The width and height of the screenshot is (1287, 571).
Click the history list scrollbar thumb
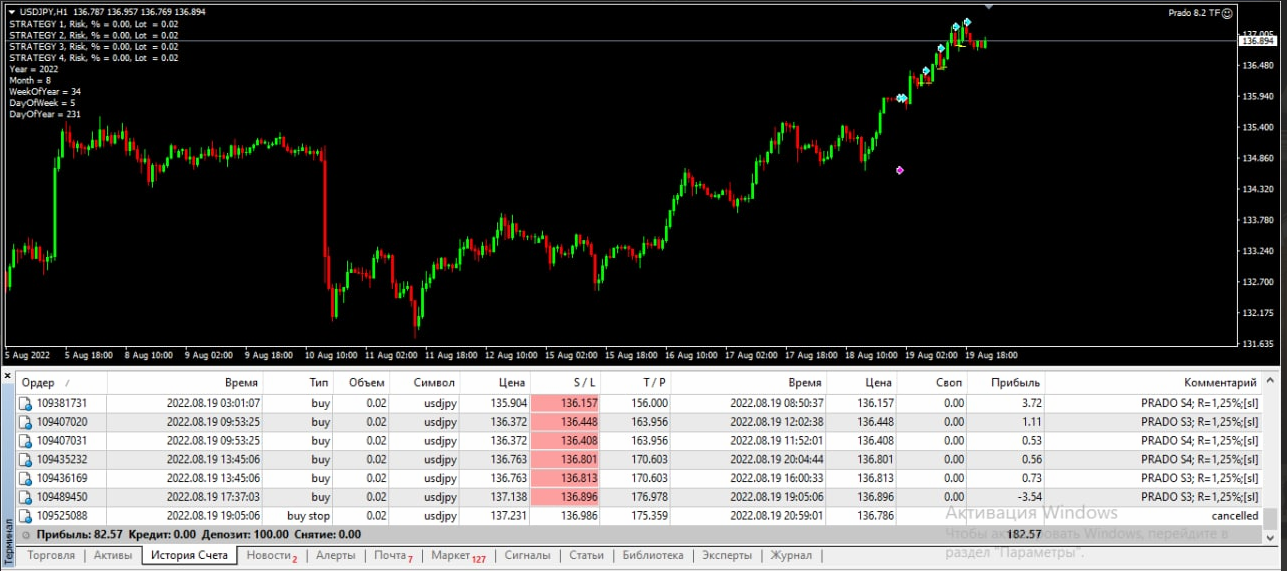click(1270, 518)
